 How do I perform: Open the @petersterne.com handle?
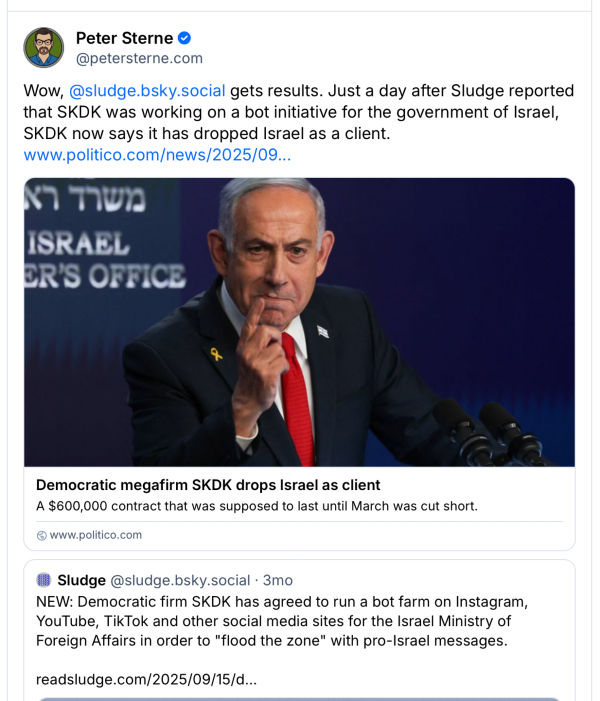(139, 58)
